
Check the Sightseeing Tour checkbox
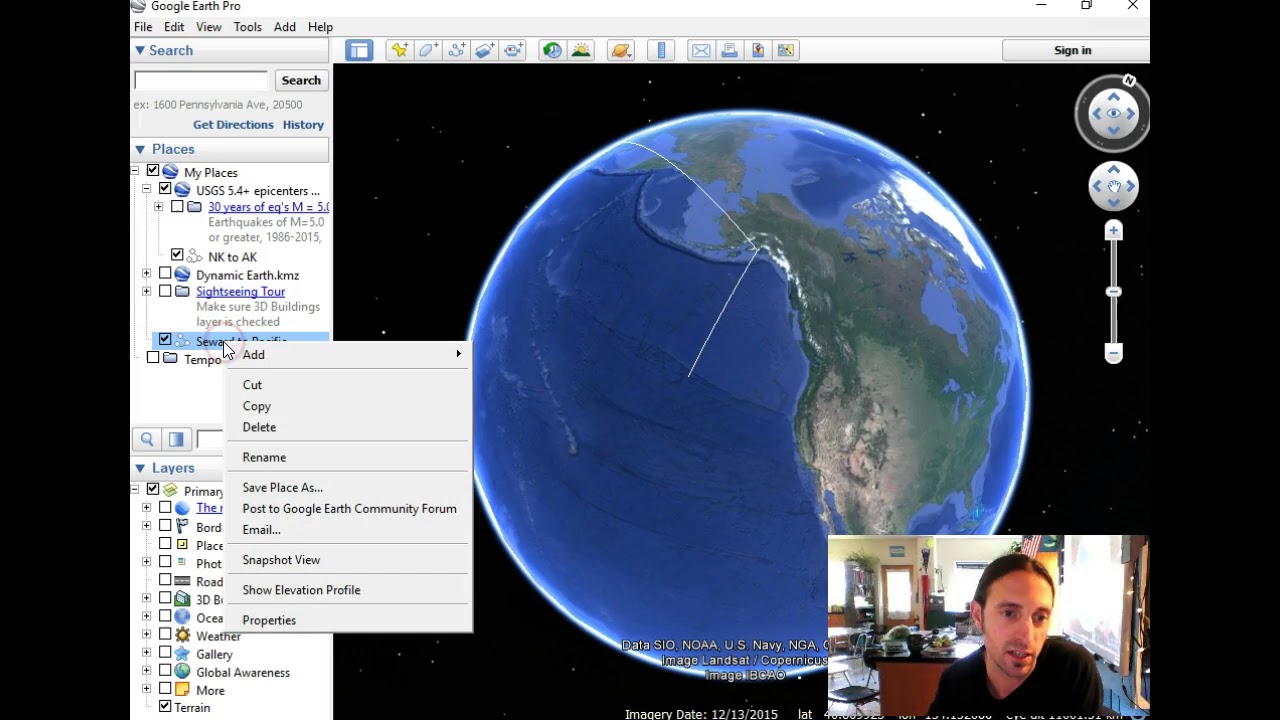coord(165,291)
